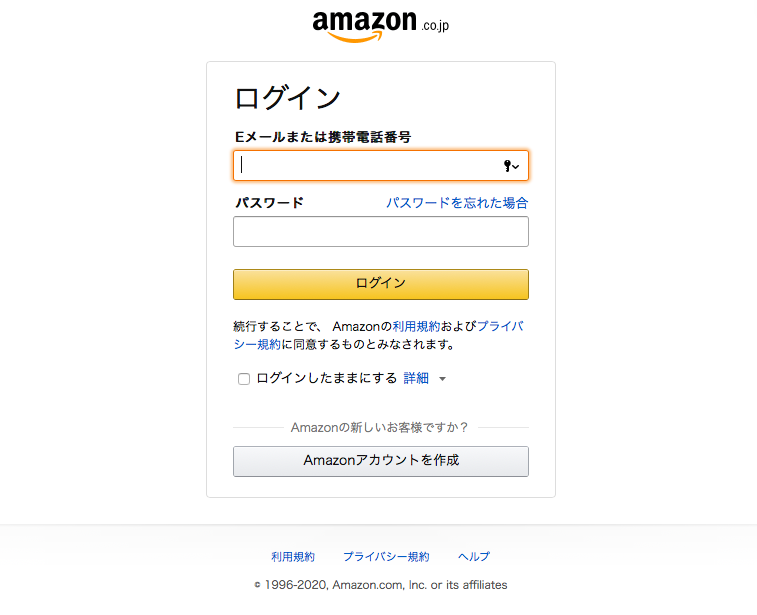Image resolution: width=757 pixels, height=615 pixels.
Task: Click the ログインしたままにする label text
Action: pos(327,378)
